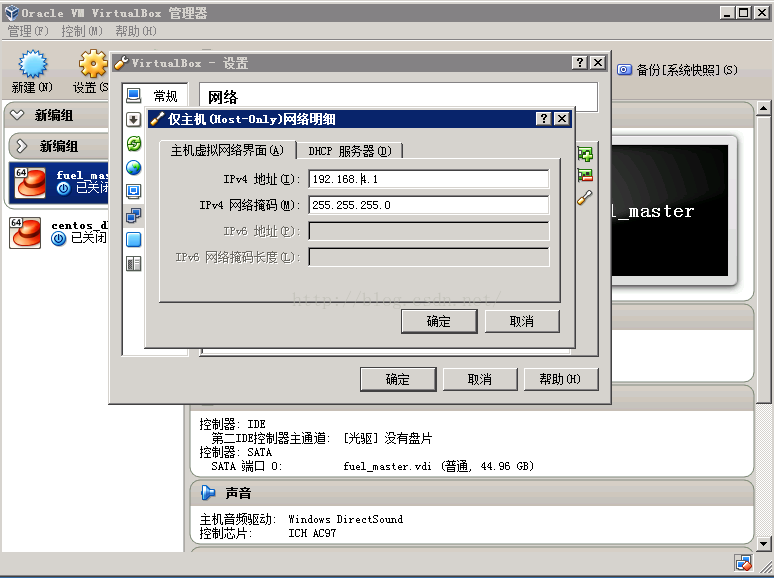Open the 控制(M) menu
This screenshot has height=578, width=774.
click(82, 32)
